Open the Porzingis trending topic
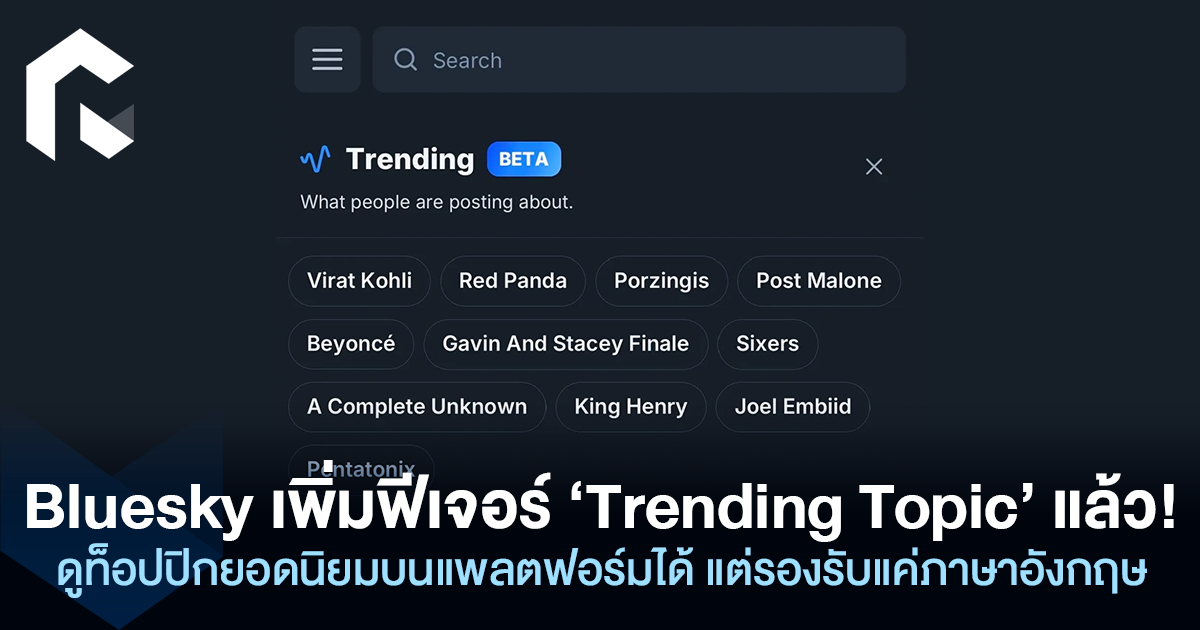1200x630 pixels. click(661, 281)
